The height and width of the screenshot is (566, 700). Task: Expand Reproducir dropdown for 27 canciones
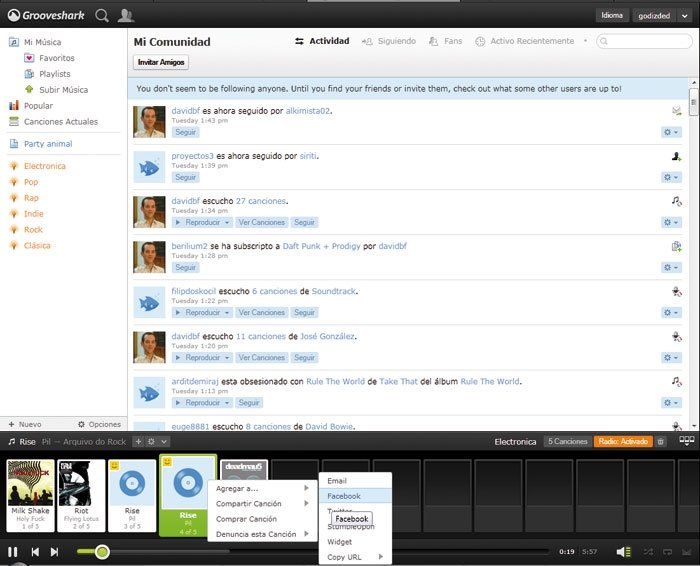227,222
